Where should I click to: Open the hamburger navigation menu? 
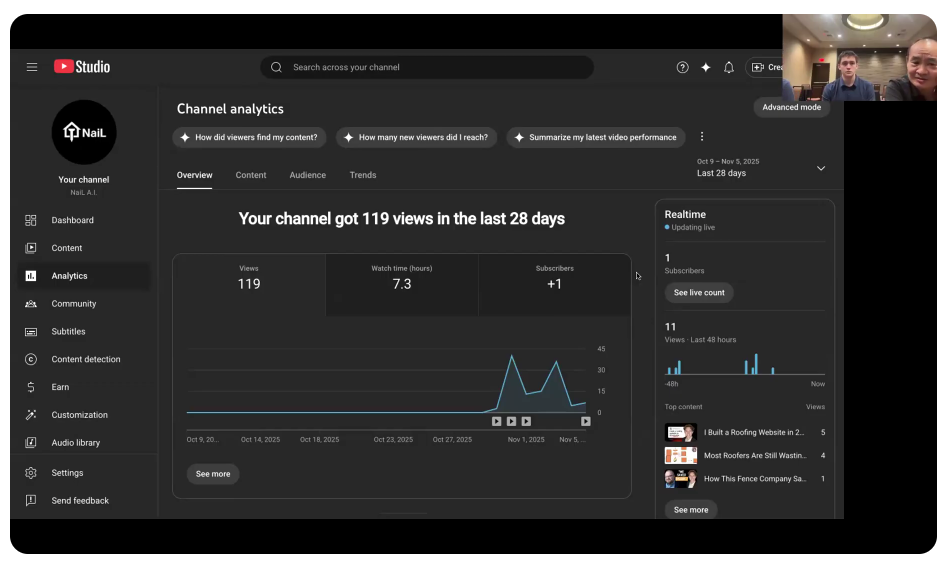pyautogui.click(x=32, y=67)
